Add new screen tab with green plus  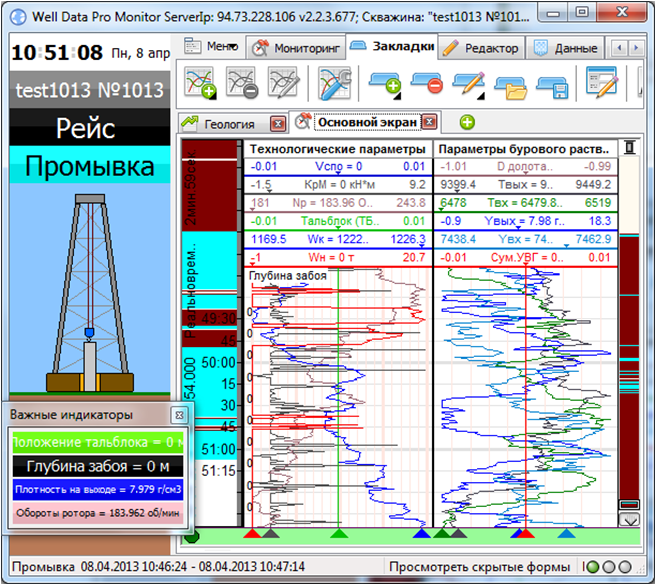click(467, 123)
